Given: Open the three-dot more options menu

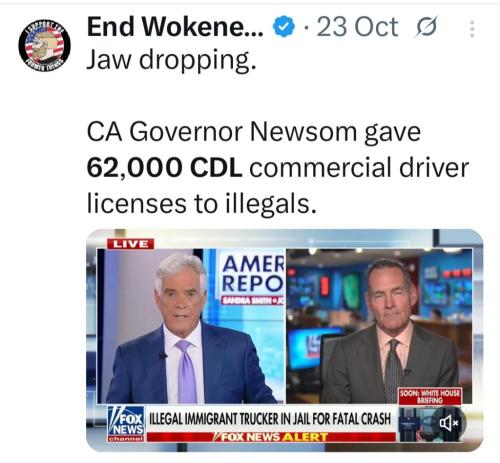Looking at the screenshot, I should point(471,29).
